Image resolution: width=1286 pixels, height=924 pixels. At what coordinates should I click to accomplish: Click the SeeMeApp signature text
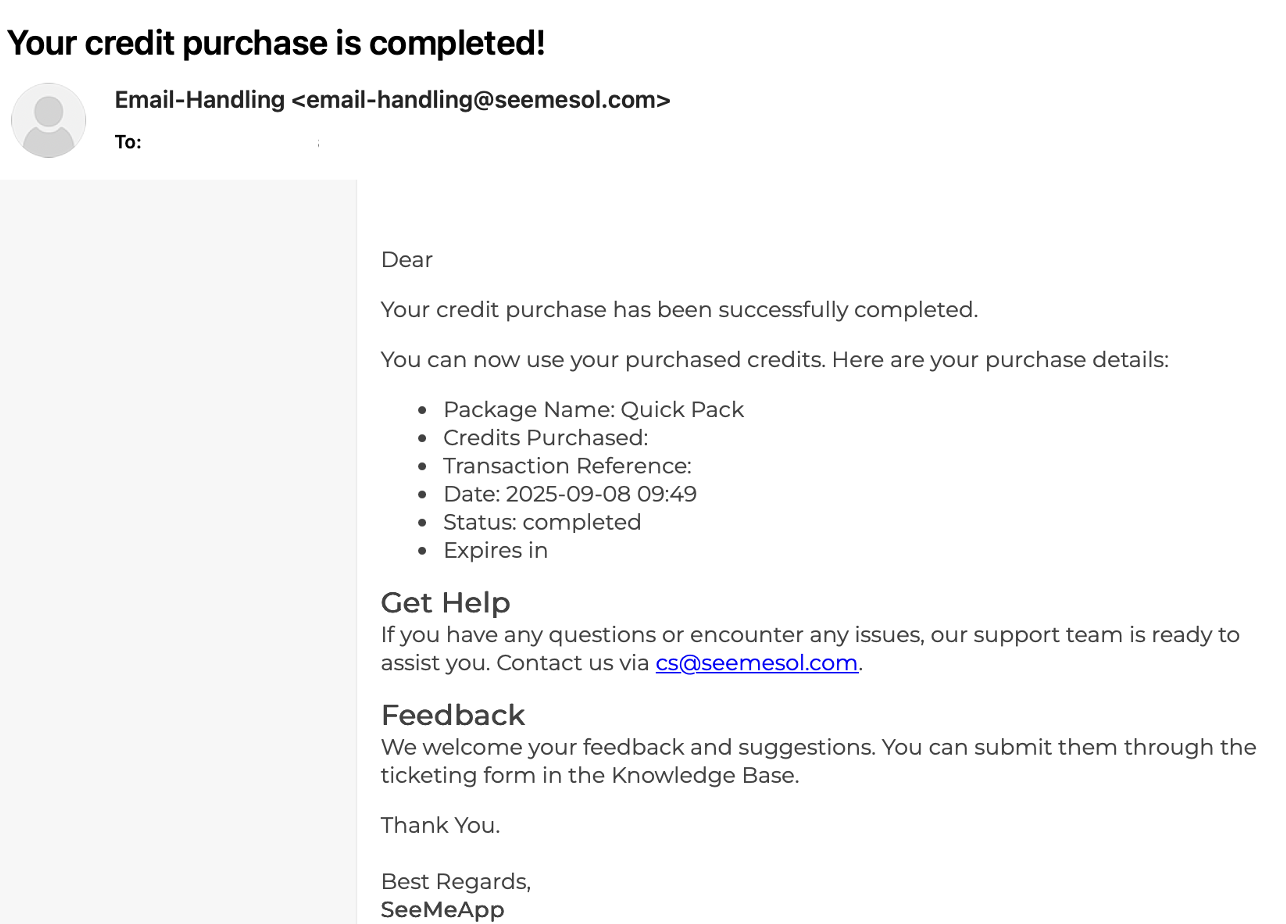click(x=442, y=909)
